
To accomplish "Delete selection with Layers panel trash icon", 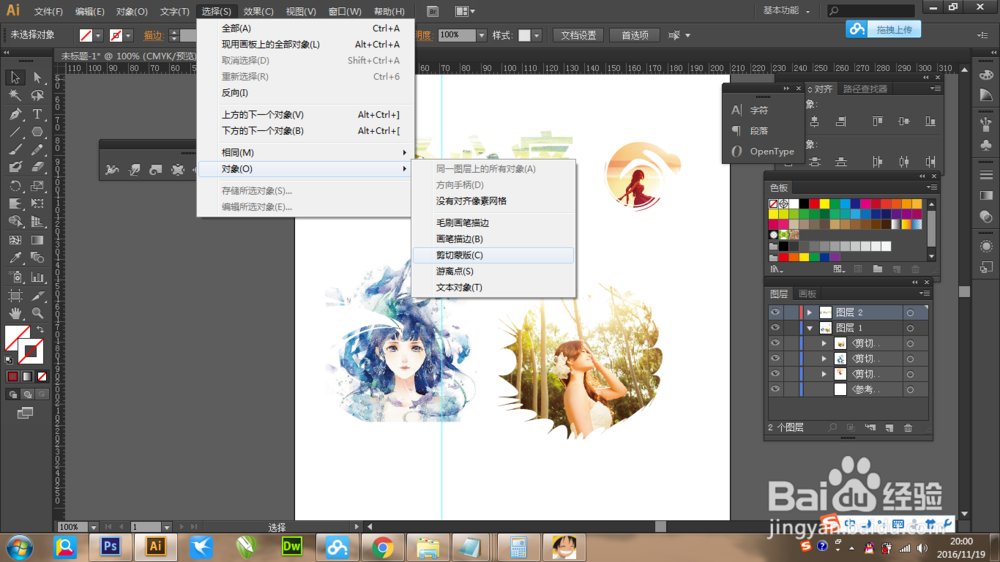I will coord(908,427).
